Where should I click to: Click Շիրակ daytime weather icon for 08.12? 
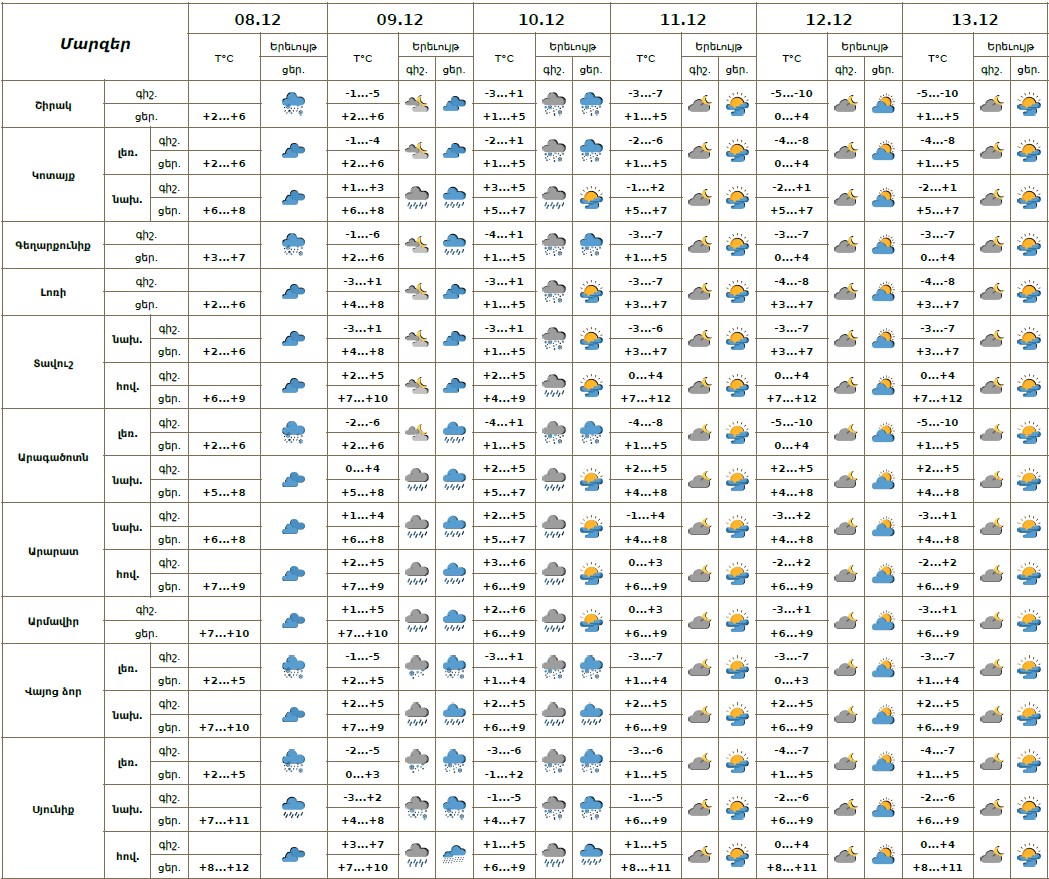coord(293,103)
